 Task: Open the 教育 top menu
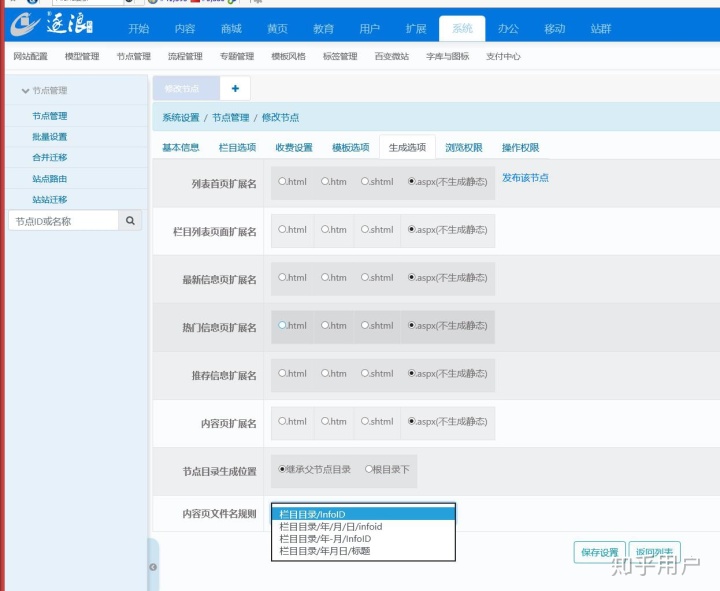324,29
